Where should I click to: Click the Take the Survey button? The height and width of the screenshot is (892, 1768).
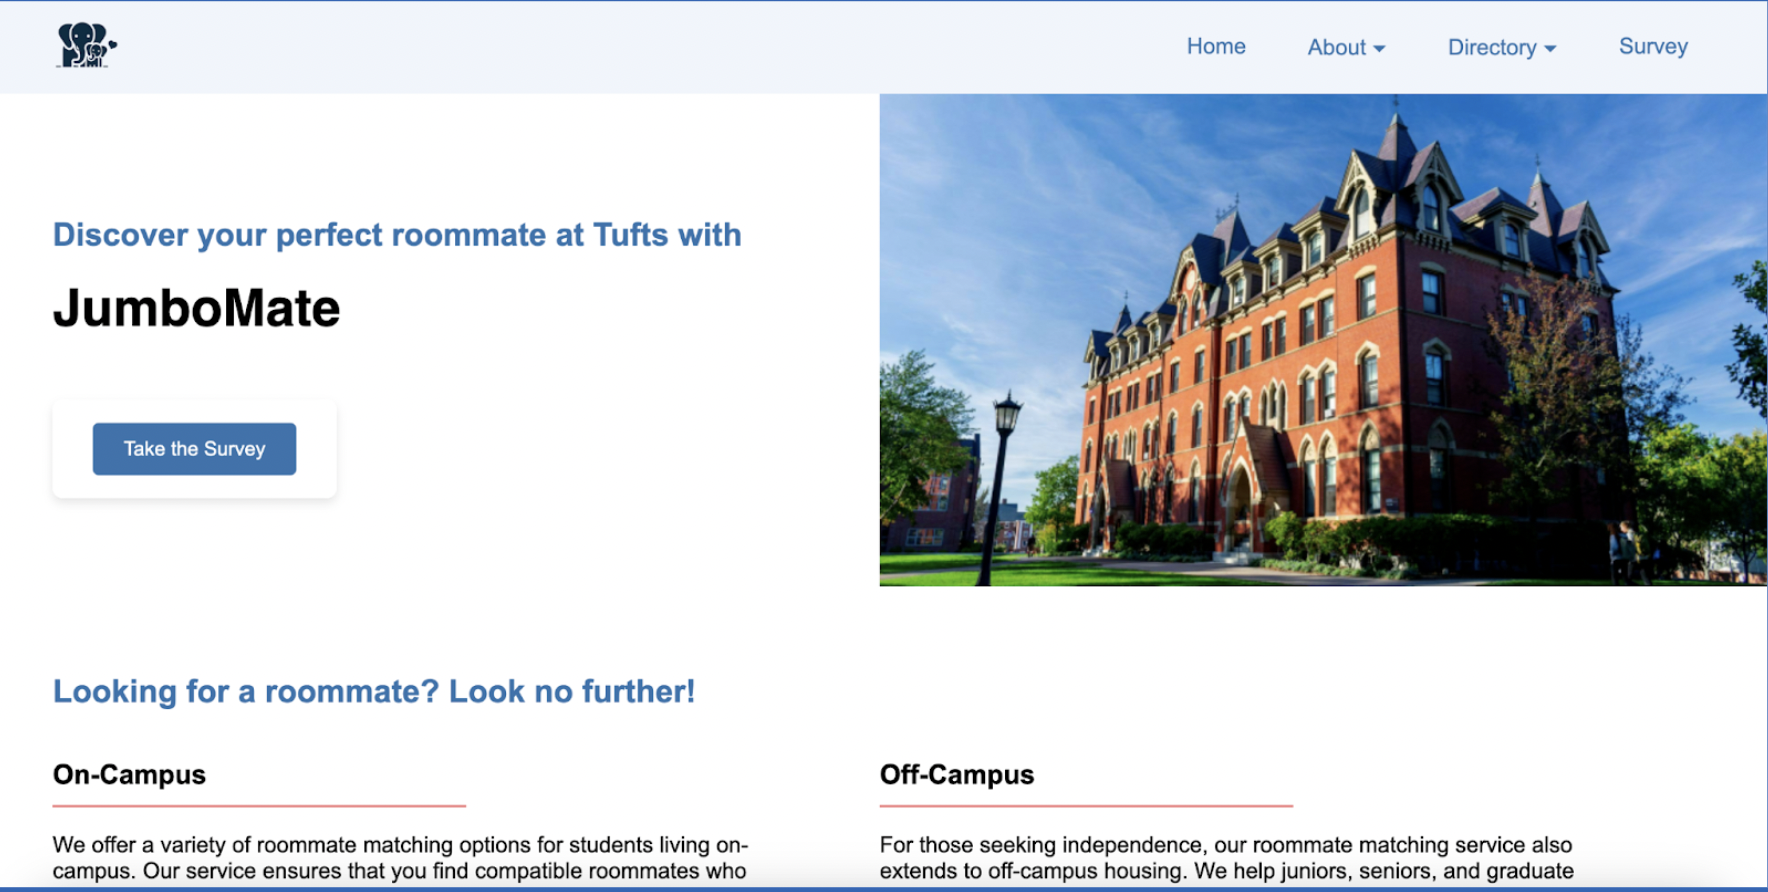(194, 449)
